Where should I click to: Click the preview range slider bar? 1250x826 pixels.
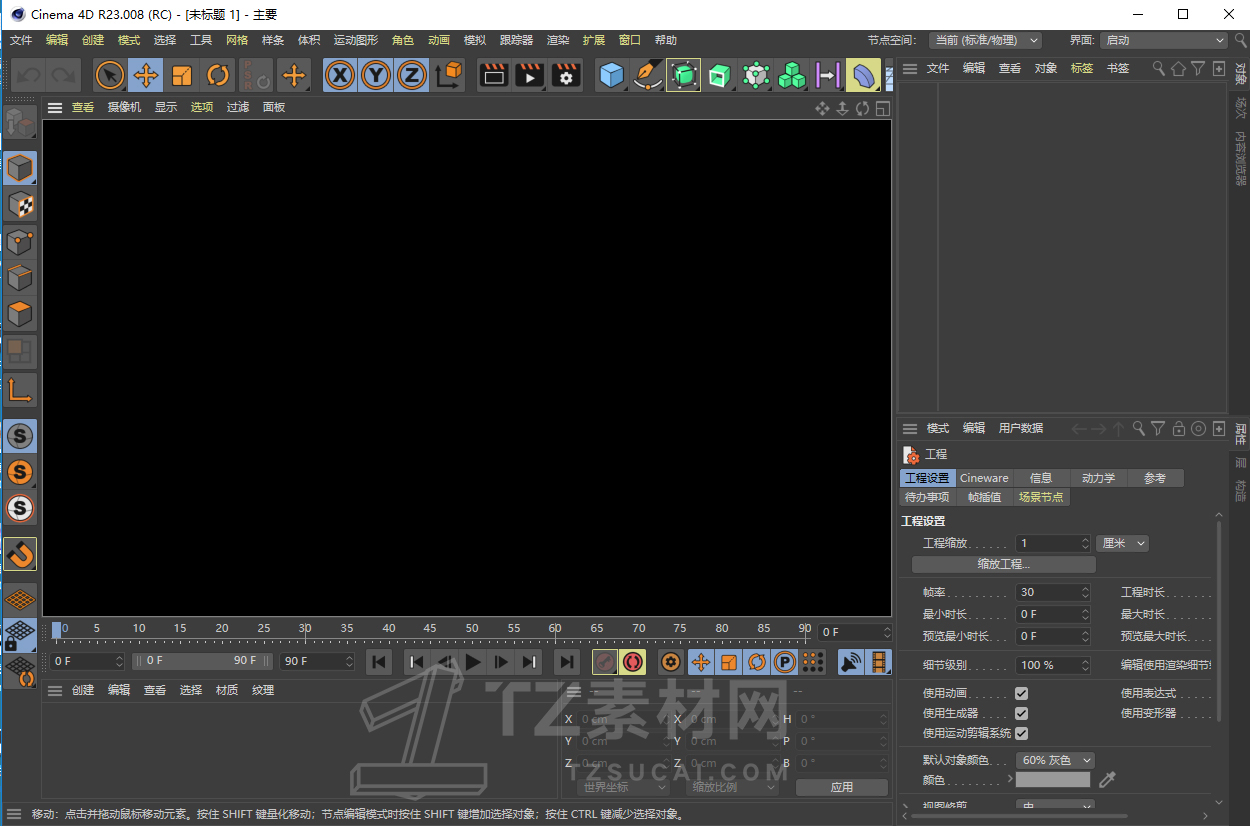(202, 661)
